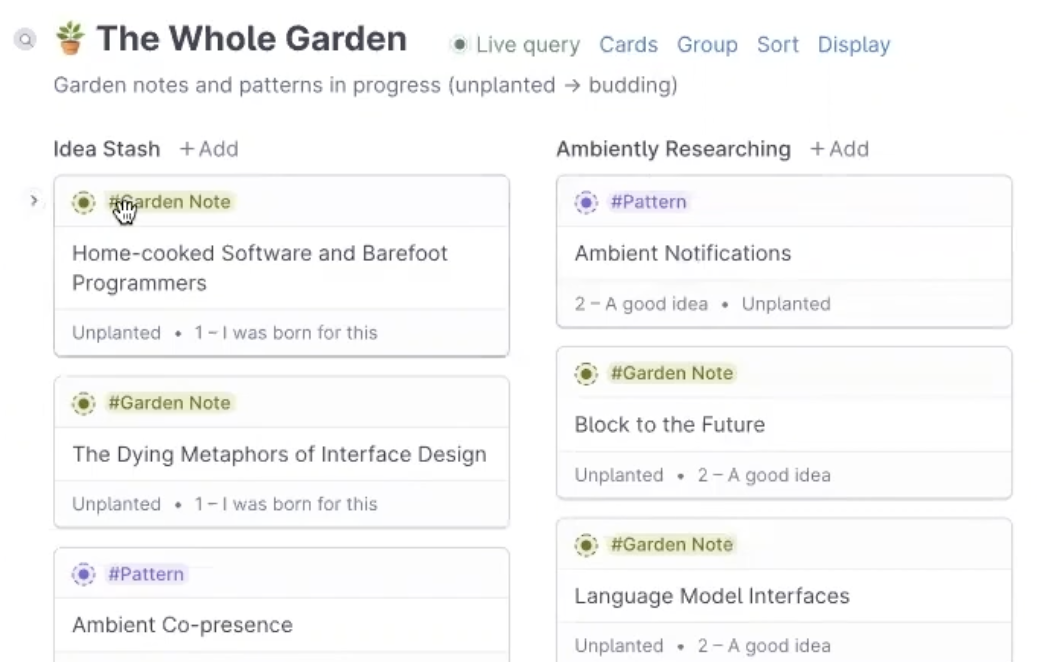Viewport: 1050px width, 662px height.
Task: Open the 'Ambient Co-presence' card title
Action: 182,625
